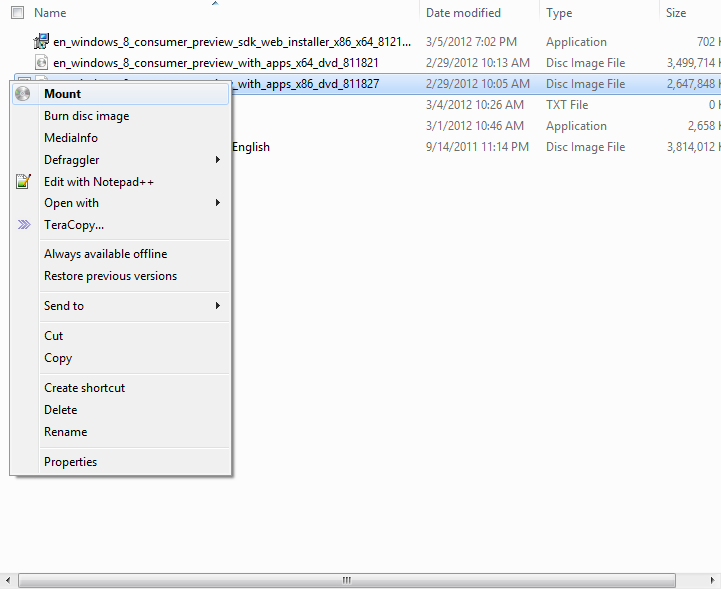Click the date 3/4/2012 10:26 AM
721x589 pixels.
475,105
